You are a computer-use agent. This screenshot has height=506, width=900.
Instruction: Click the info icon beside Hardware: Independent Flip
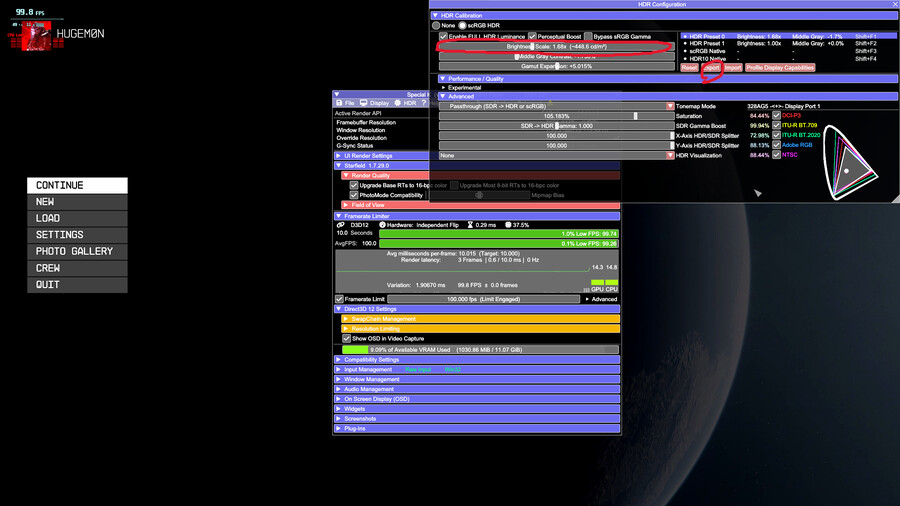point(382,225)
